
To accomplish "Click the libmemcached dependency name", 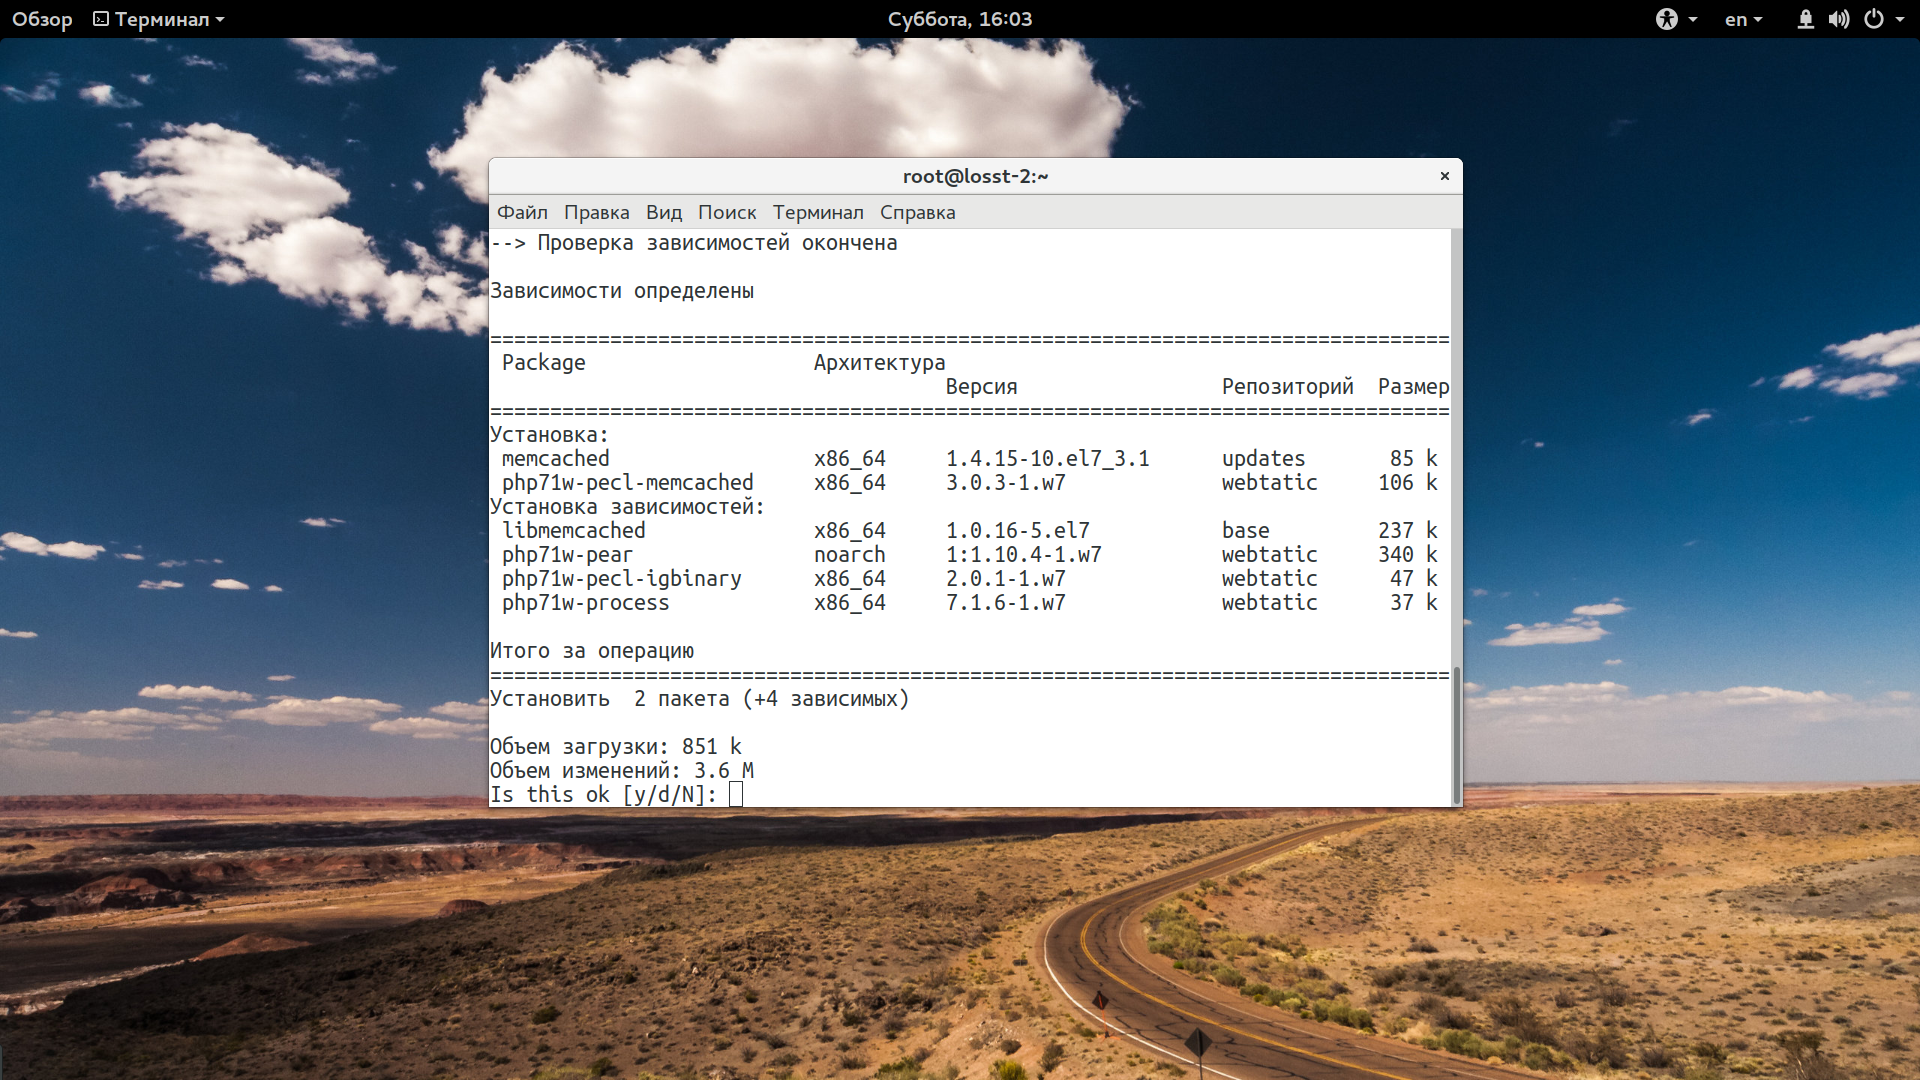I will click(x=573, y=530).
